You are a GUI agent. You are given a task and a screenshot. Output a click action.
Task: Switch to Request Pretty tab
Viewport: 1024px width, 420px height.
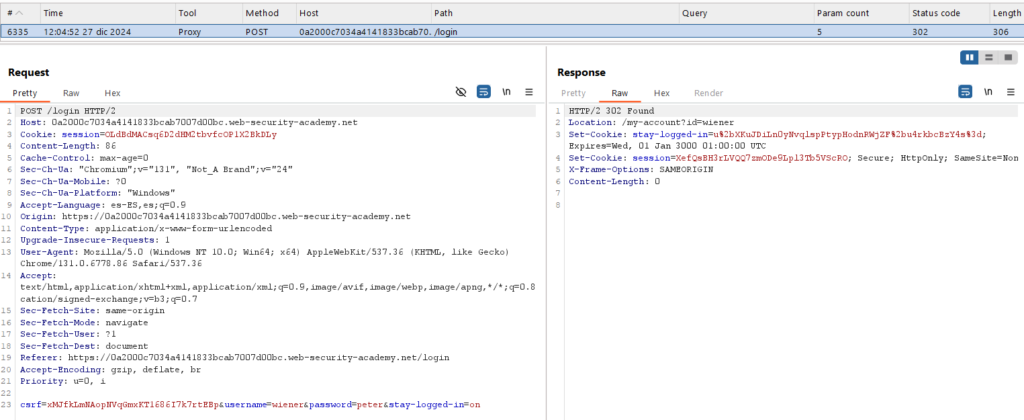point(25,93)
